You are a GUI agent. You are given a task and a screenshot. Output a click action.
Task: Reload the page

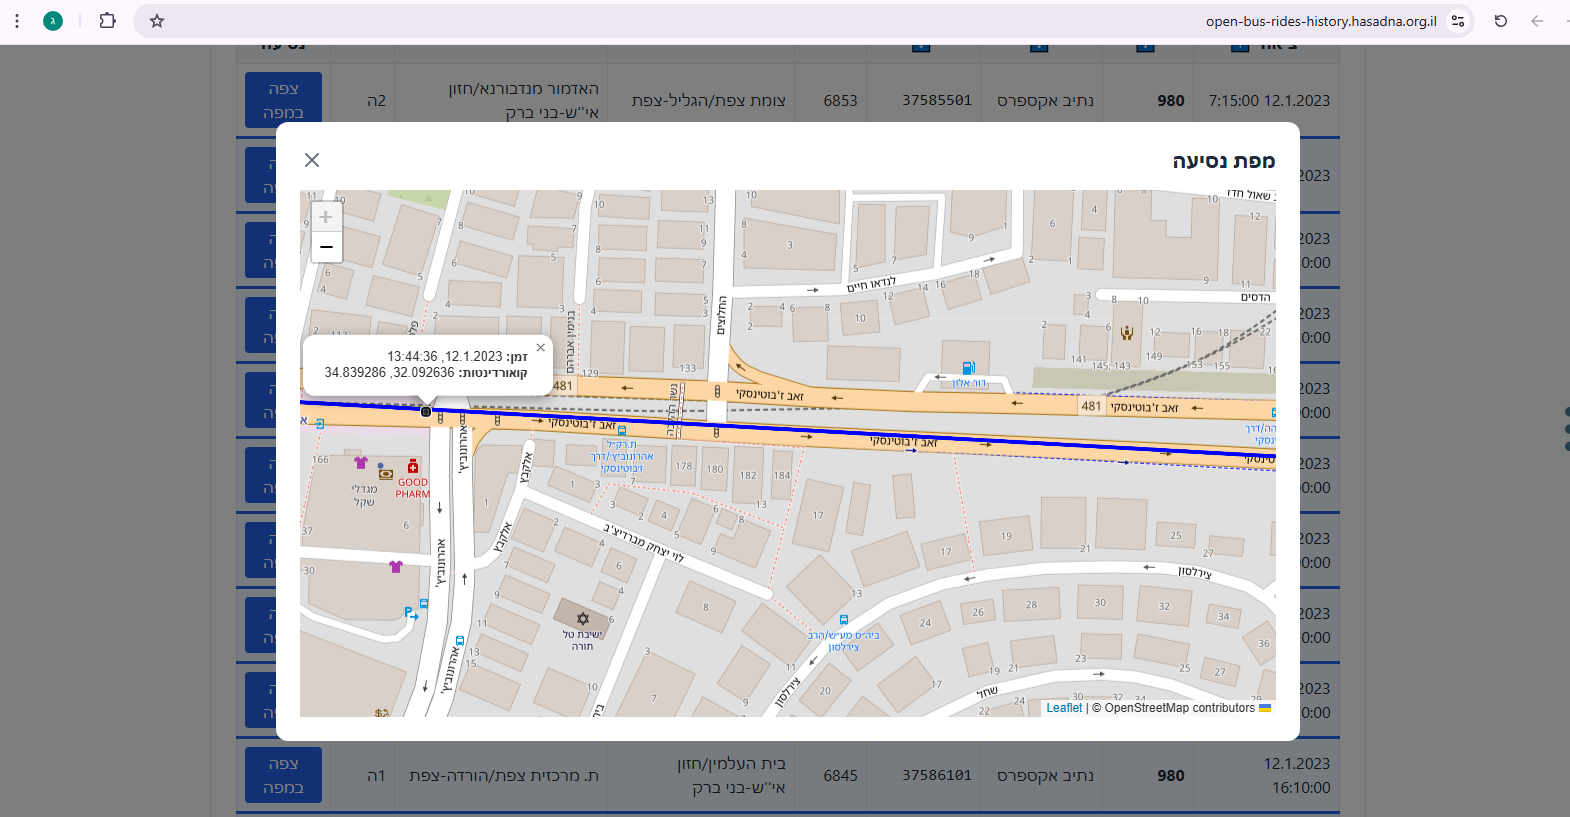pos(1501,21)
